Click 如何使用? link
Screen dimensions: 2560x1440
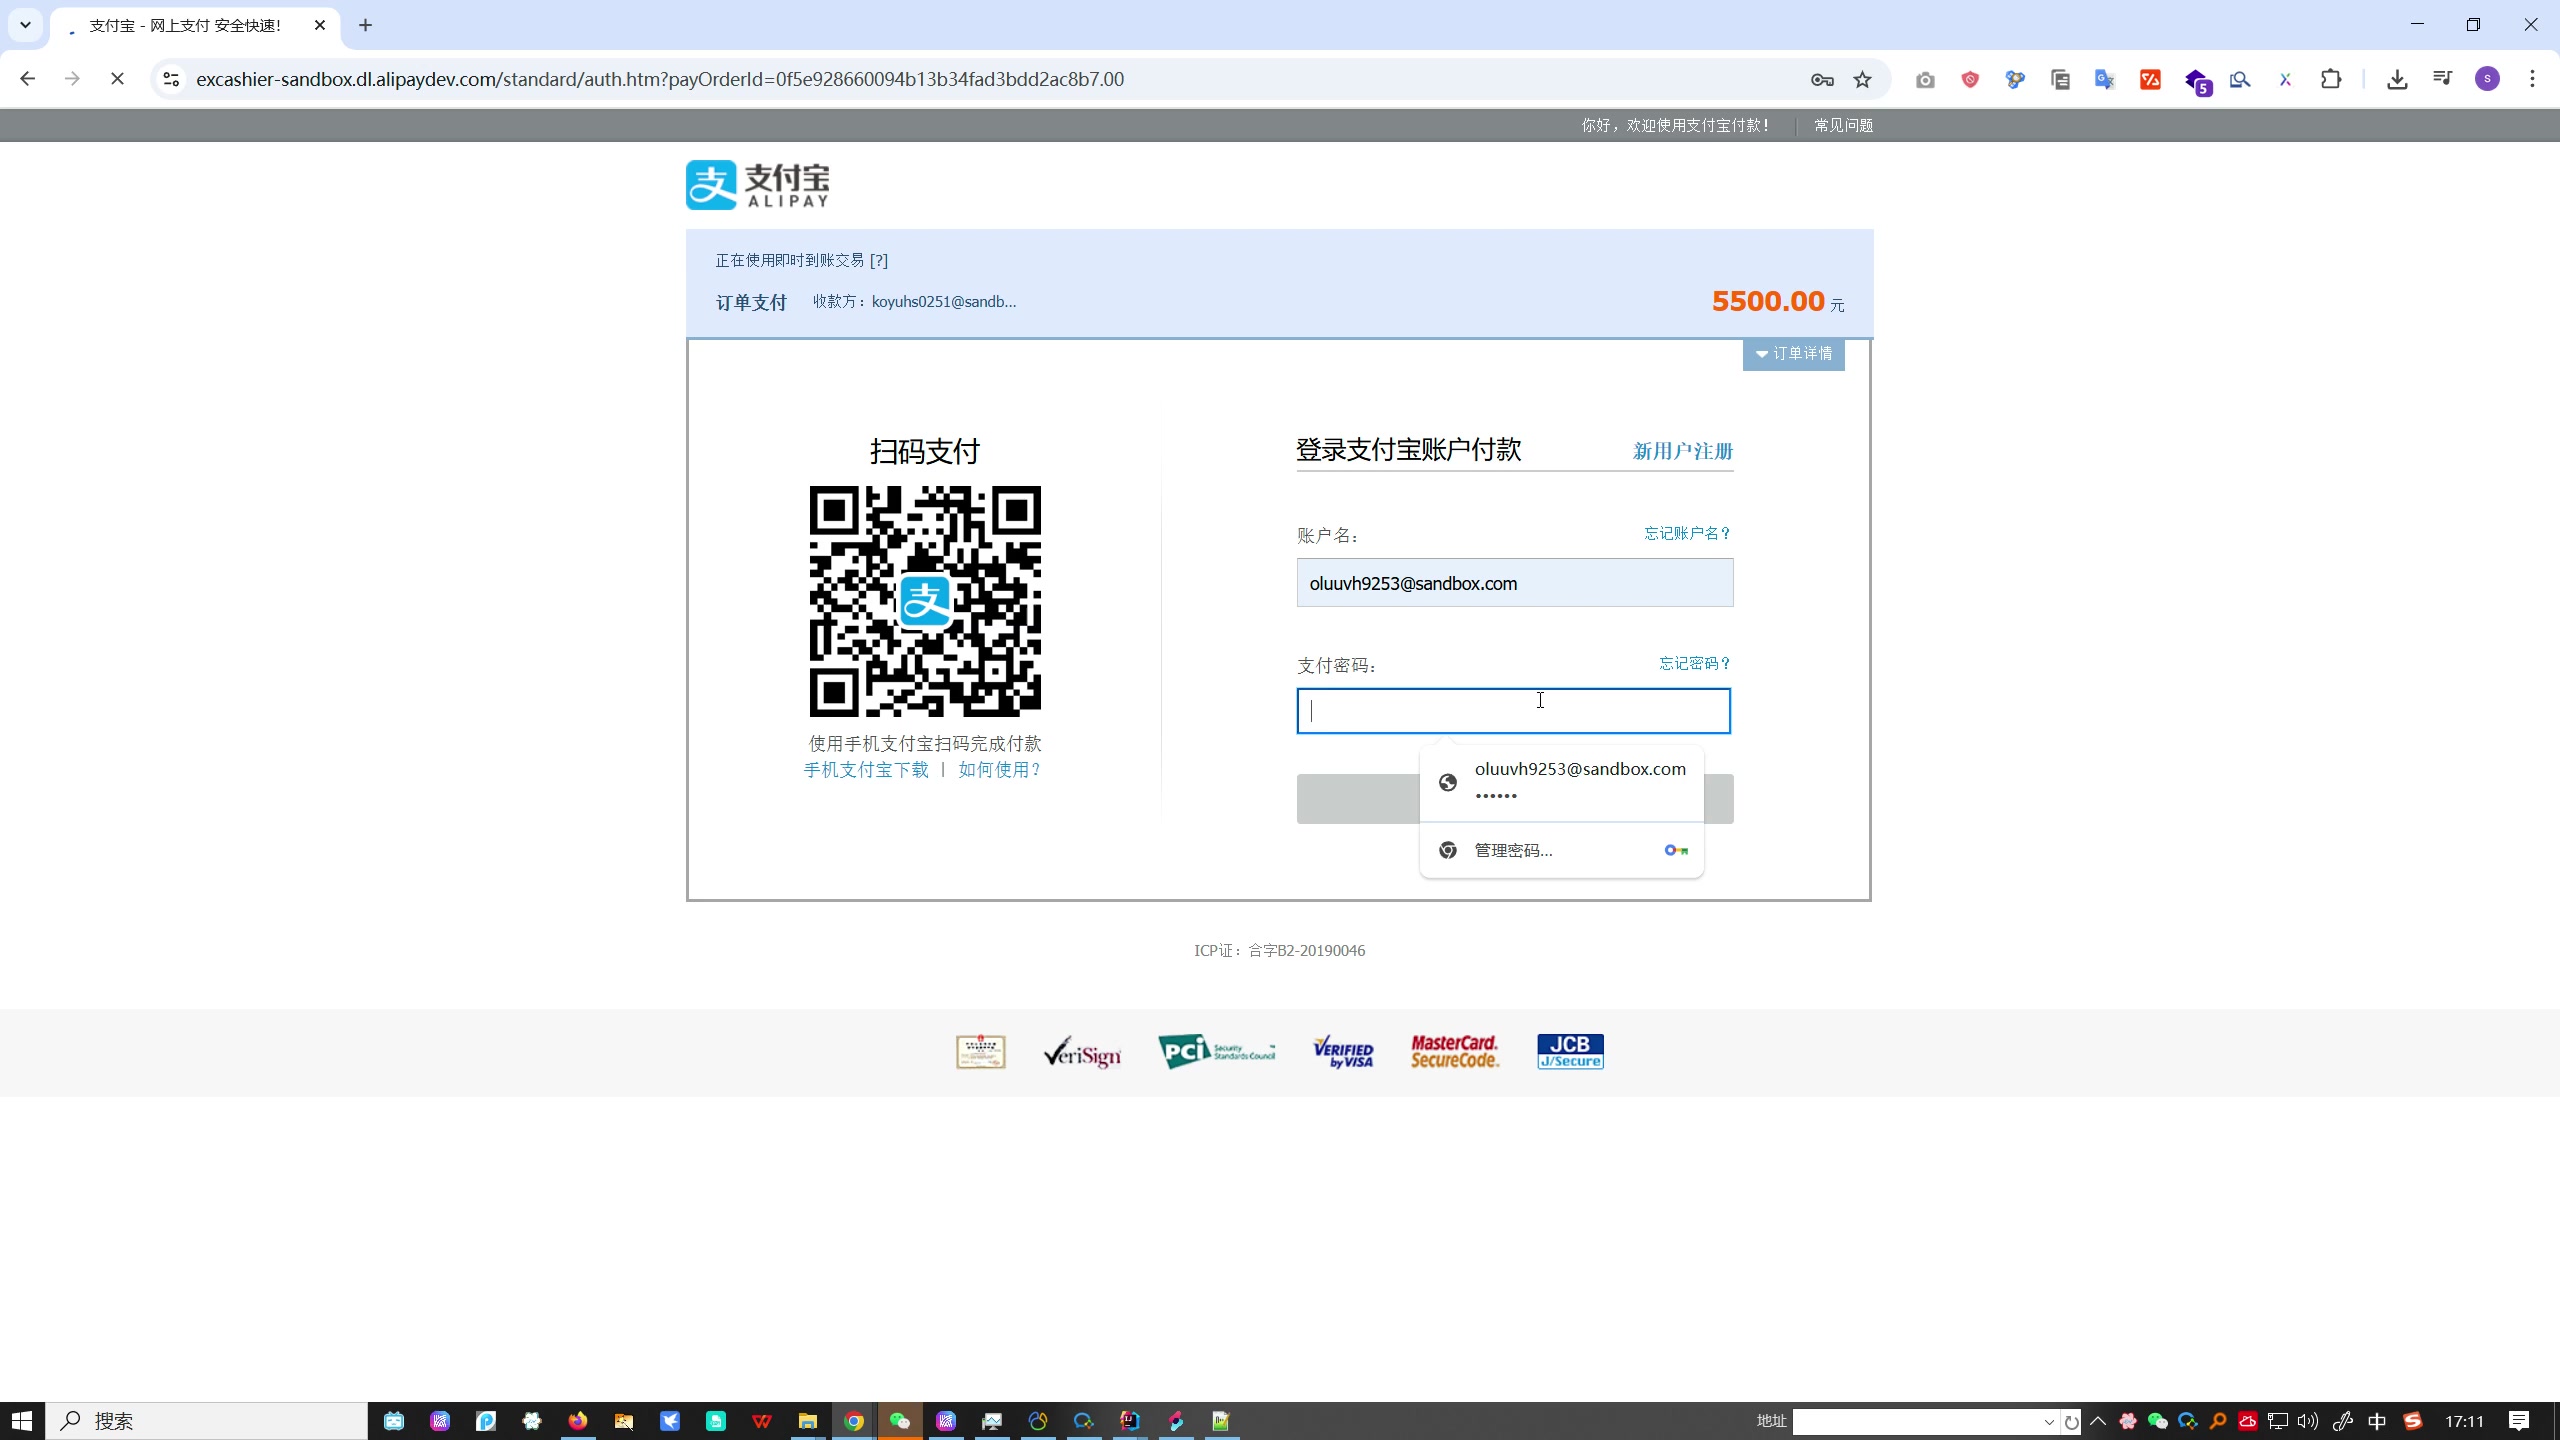click(x=999, y=770)
